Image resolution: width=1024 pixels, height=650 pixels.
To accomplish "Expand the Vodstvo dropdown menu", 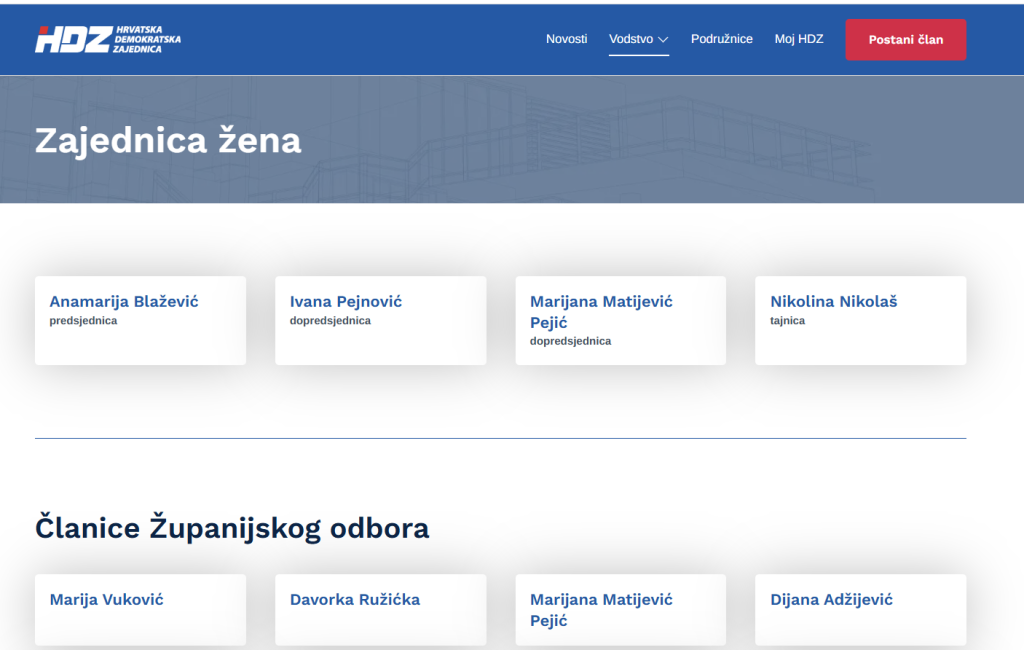I will 639,39.
